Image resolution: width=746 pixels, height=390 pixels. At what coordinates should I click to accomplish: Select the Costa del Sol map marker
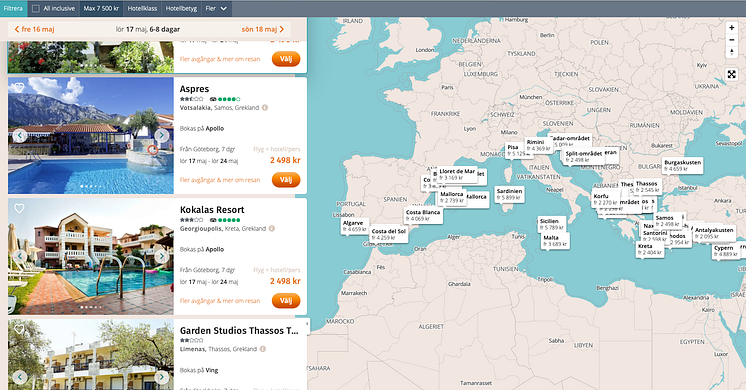coord(389,234)
